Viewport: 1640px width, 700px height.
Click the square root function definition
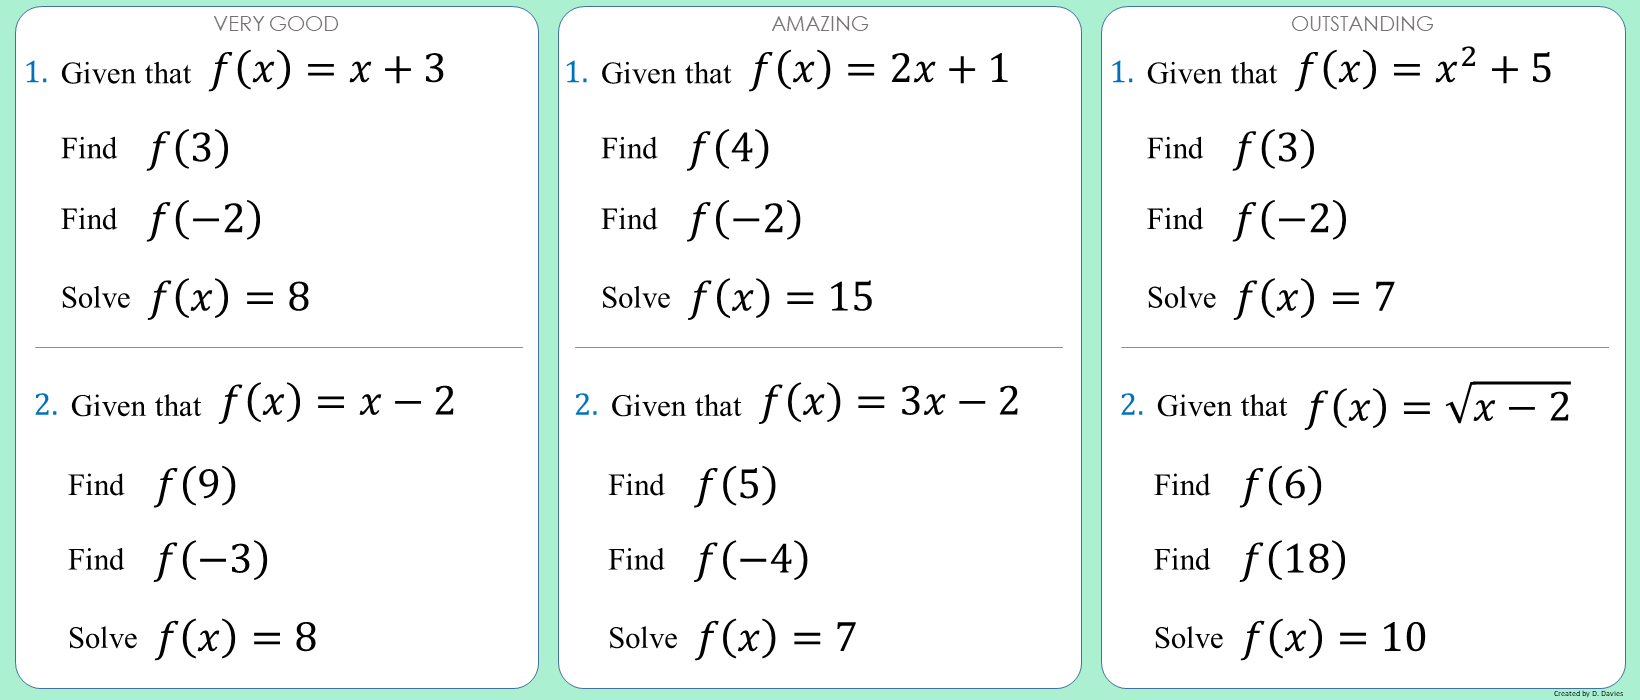pos(1438,405)
